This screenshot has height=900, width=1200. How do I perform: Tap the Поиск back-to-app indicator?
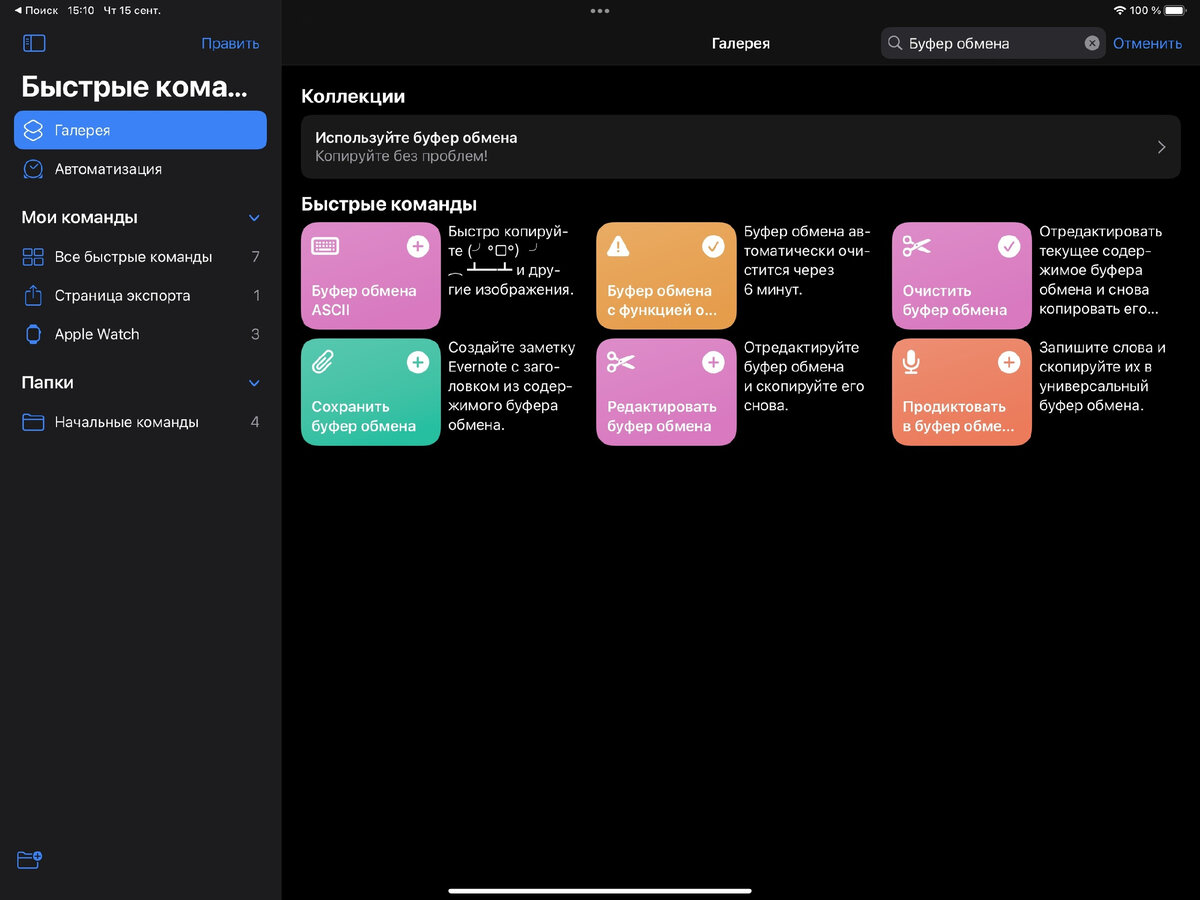pos(35,10)
